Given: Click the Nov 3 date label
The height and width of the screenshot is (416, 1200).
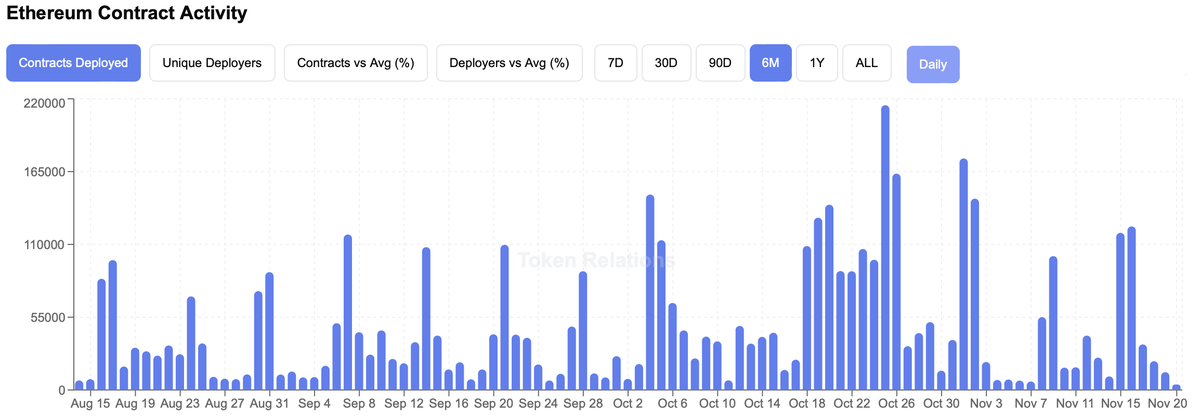Looking at the screenshot, I should [985, 404].
